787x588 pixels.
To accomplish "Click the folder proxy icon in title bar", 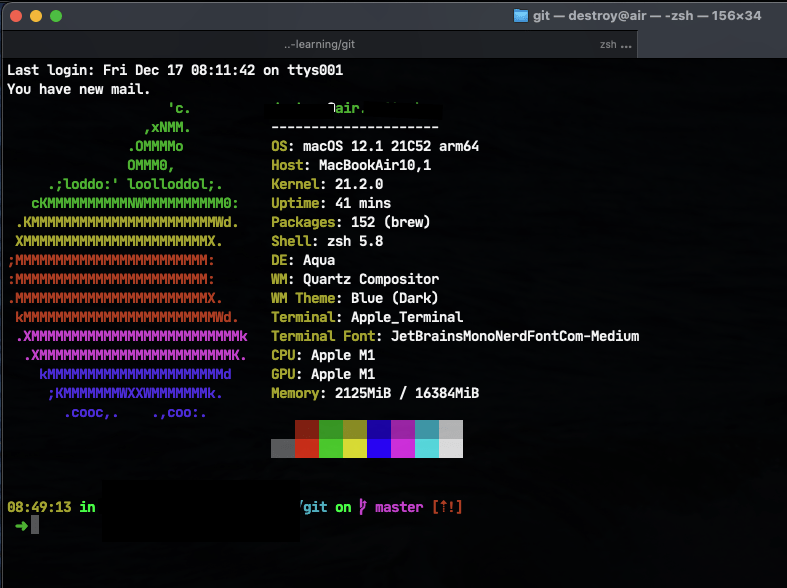I will [x=520, y=15].
